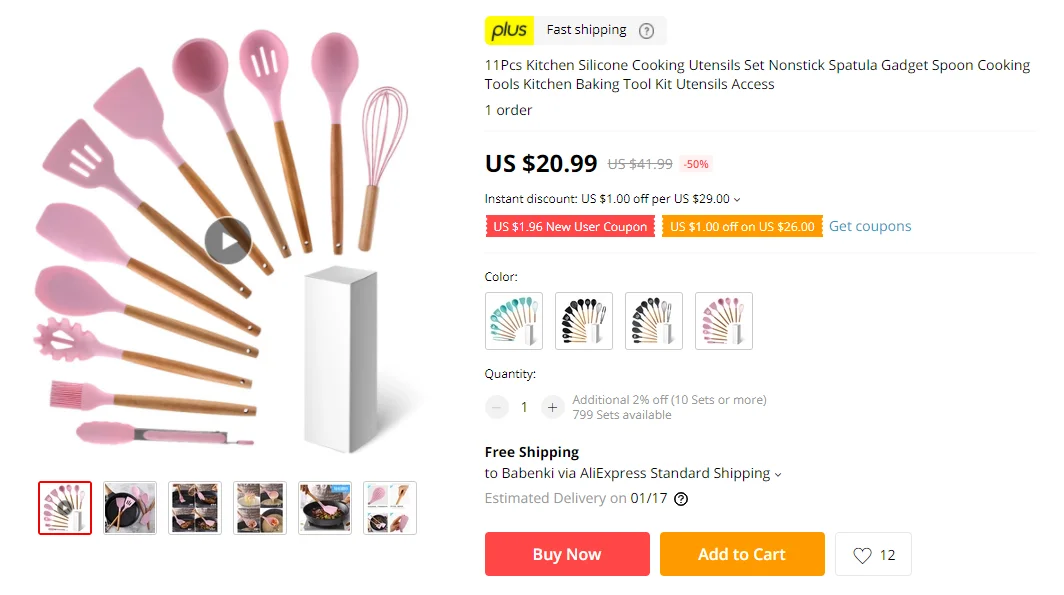Screen dimensions: 1064x595
Task: Click the yellow Plus badge
Action: [509, 30]
